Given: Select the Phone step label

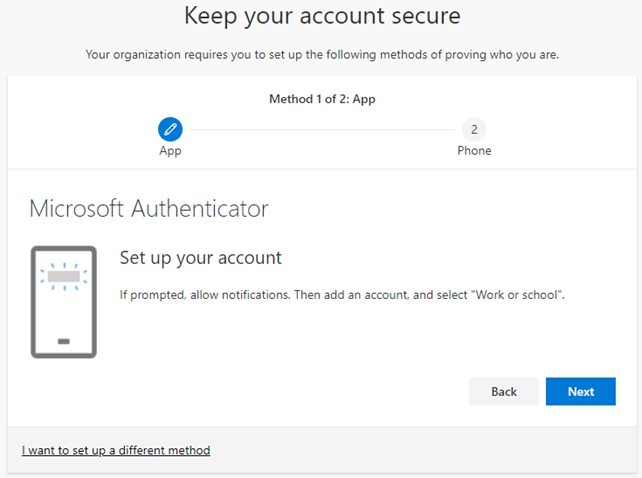Looking at the screenshot, I should 474,151.
